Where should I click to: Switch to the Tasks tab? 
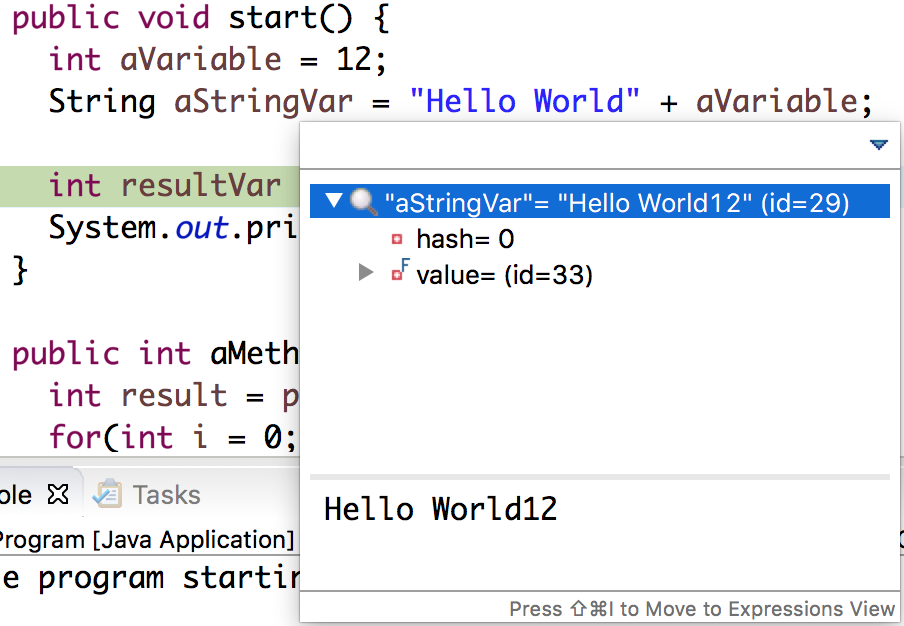166,495
